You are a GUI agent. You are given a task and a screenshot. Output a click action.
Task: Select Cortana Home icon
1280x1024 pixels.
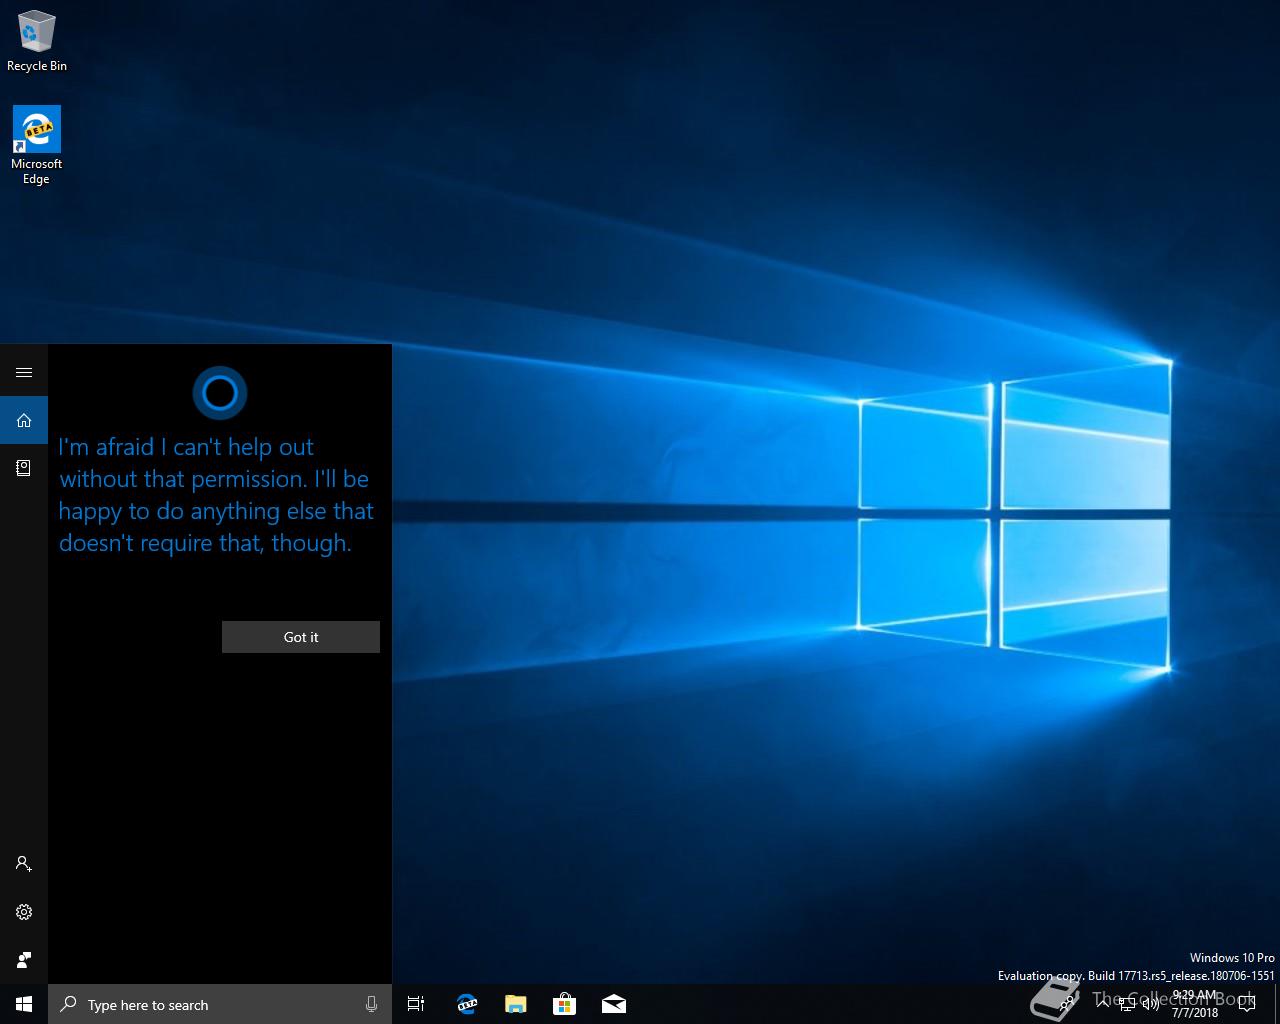click(x=24, y=420)
